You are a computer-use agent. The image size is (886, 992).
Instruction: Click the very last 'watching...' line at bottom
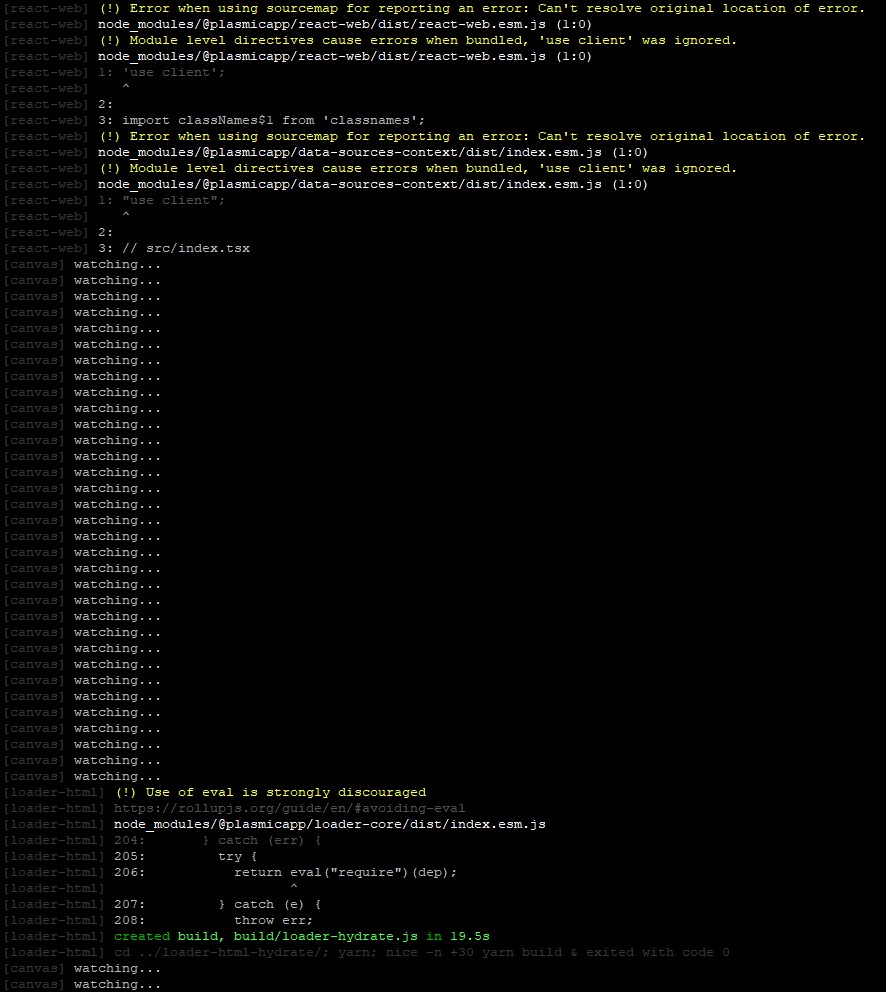click(117, 984)
